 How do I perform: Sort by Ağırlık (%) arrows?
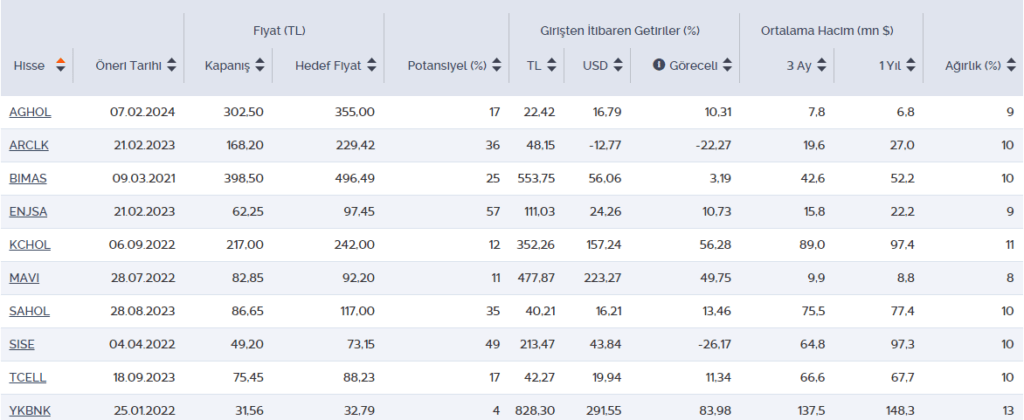coord(1011,65)
